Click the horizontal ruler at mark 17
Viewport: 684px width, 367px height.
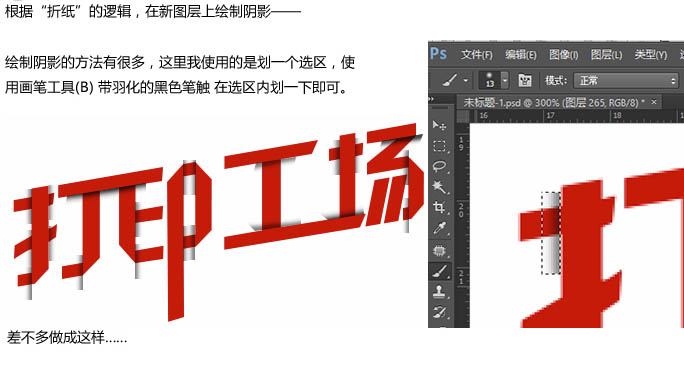pos(550,116)
